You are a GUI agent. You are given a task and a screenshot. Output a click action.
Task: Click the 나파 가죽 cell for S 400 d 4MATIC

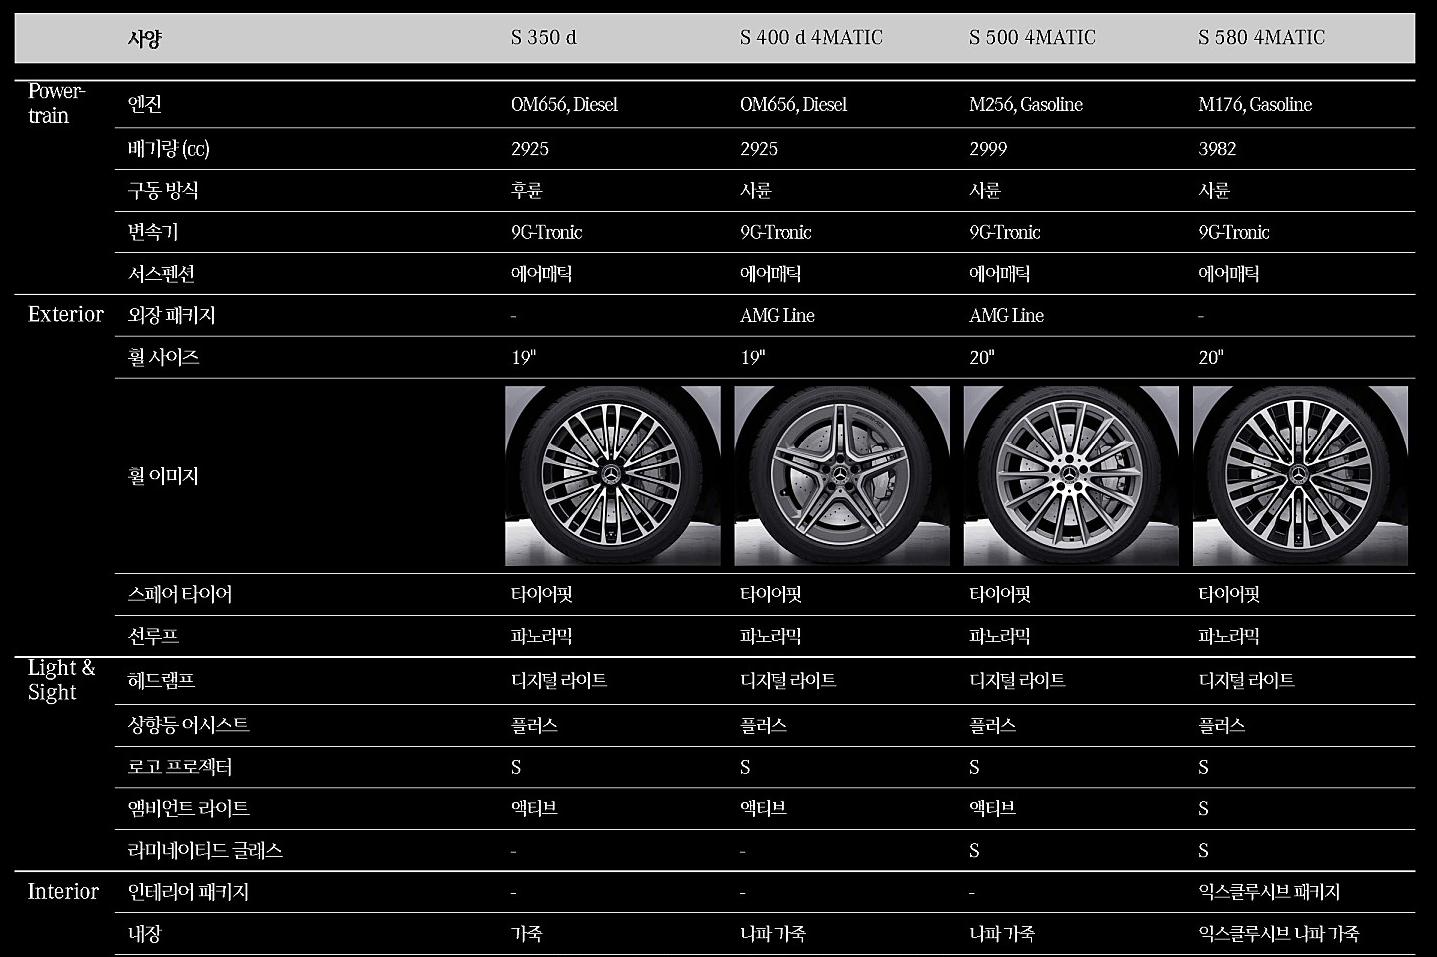click(772, 934)
